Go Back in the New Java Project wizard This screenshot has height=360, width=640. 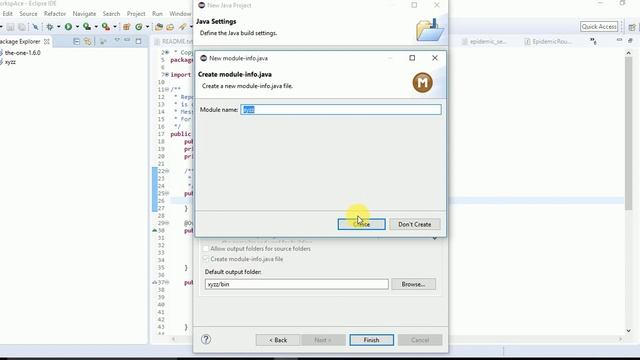pos(278,340)
